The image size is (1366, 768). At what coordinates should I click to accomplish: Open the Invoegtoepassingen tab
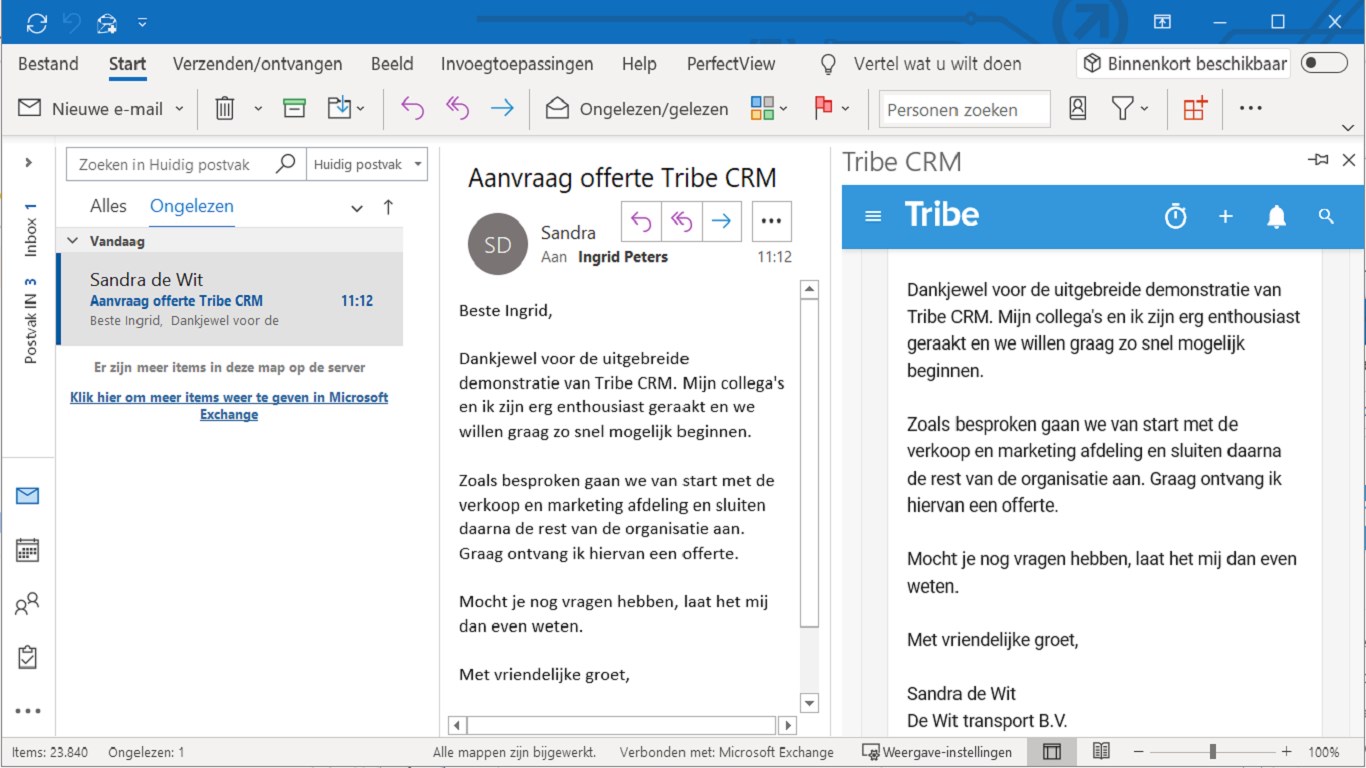click(517, 64)
